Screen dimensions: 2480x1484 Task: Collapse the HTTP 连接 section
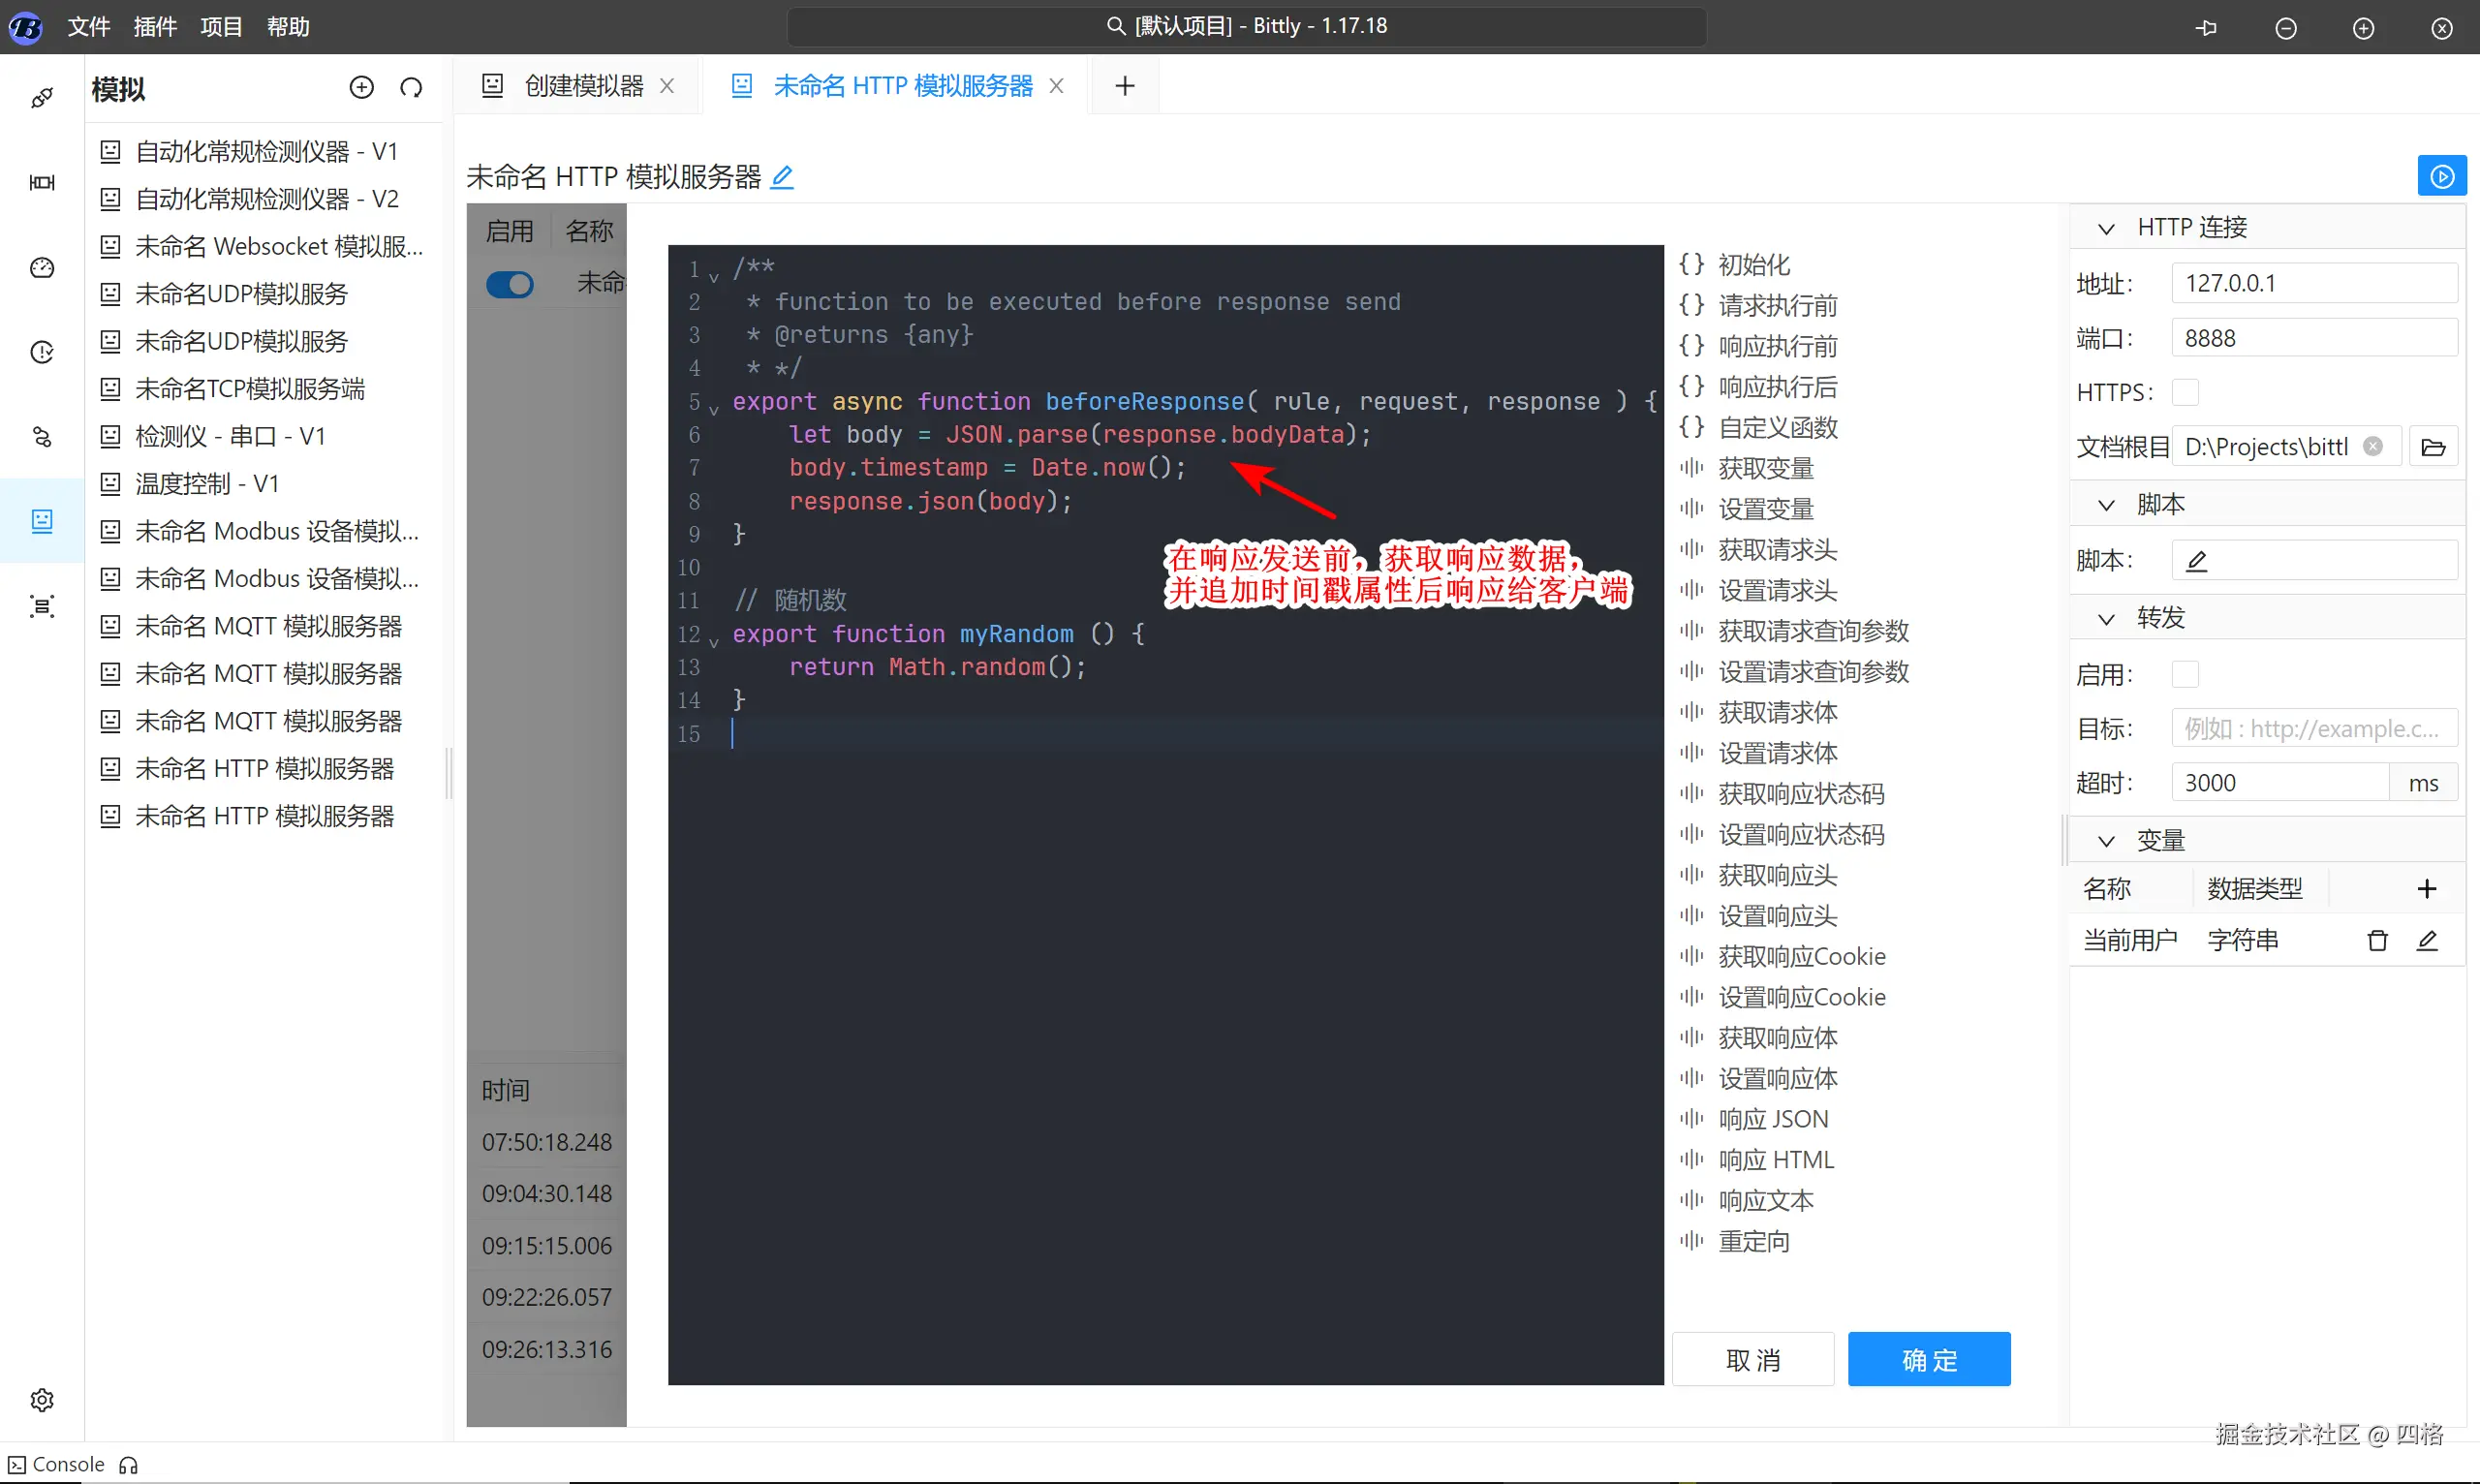coord(2106,228)
